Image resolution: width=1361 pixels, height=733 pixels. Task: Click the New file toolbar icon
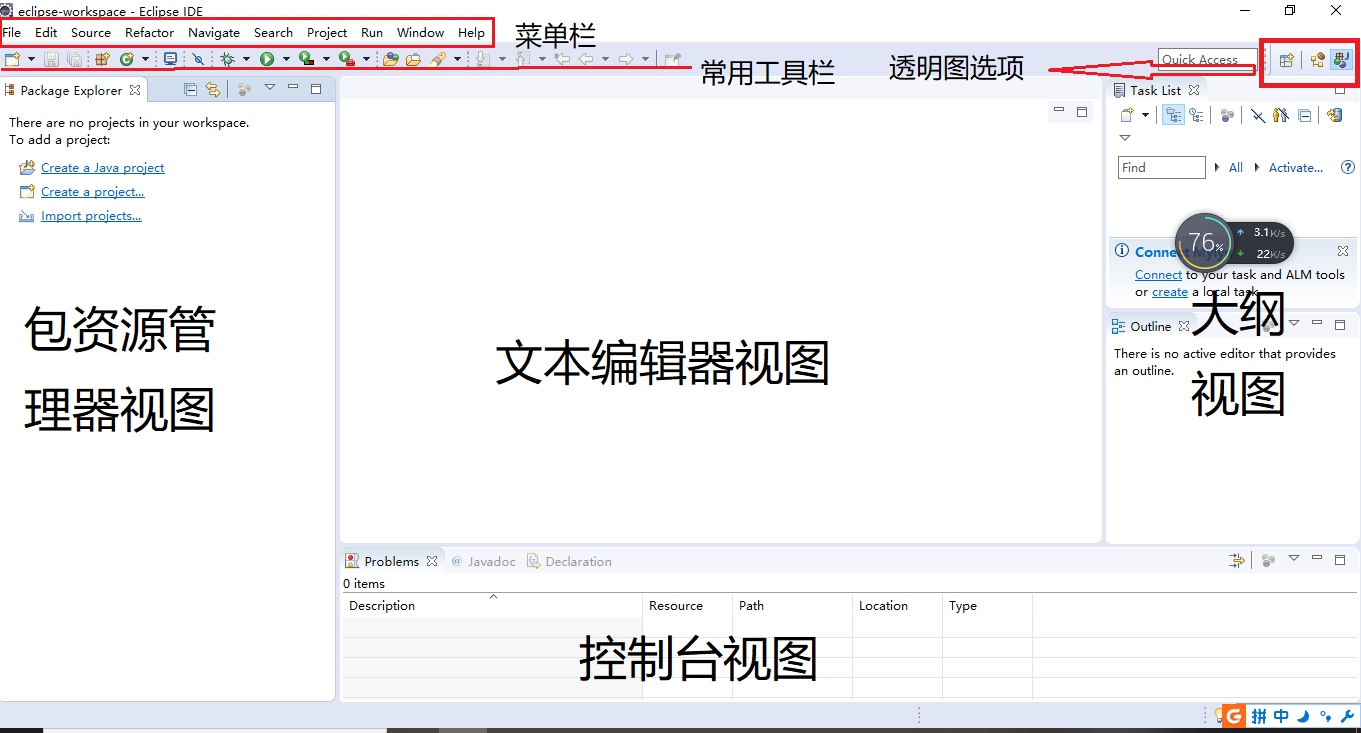click(x=12, y=59)
